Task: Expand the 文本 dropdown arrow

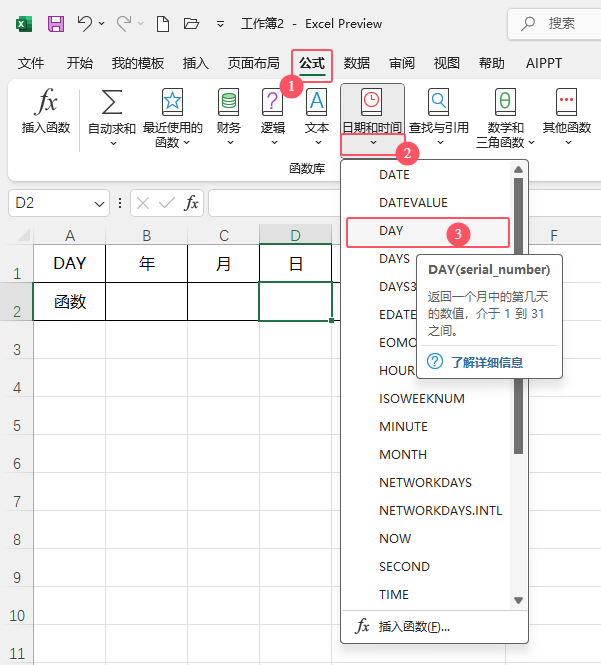Action: (319, 142)
